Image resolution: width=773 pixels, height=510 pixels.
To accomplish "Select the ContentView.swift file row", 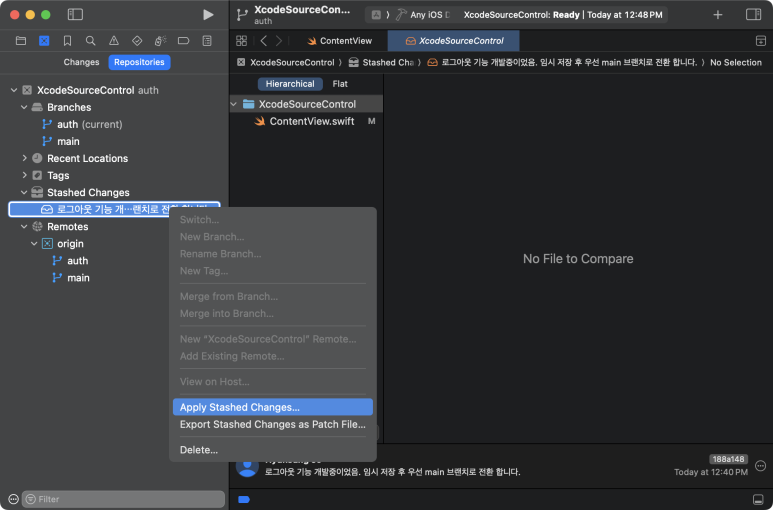I will click(x=306, y=121).
